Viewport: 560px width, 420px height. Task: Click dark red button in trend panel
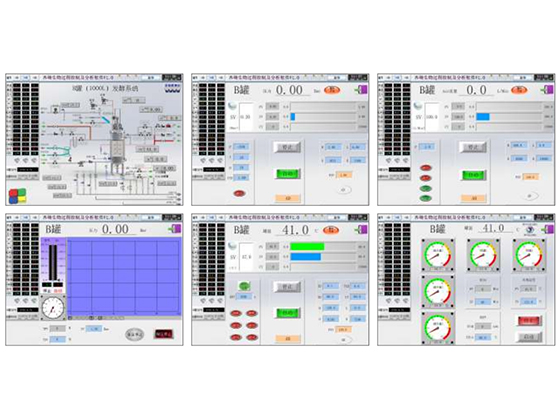(164, 334)
